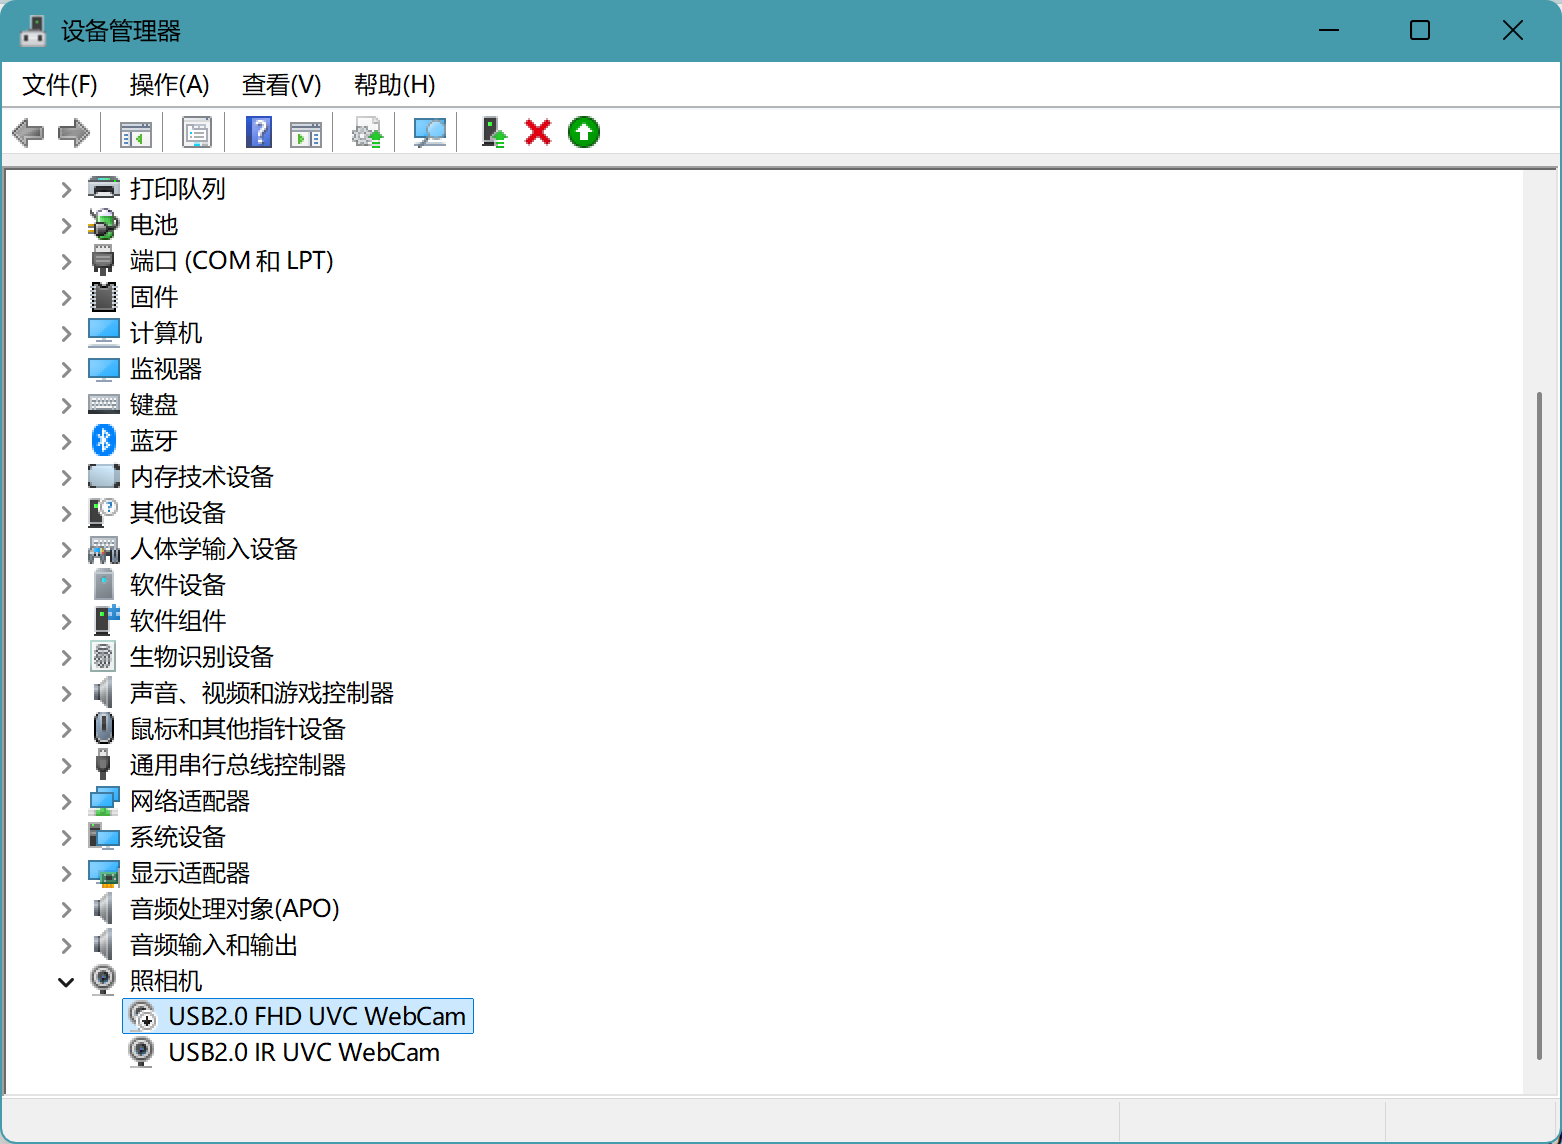Click the USB plug icon beside 通用串行总线控制器

pos(103,764)
